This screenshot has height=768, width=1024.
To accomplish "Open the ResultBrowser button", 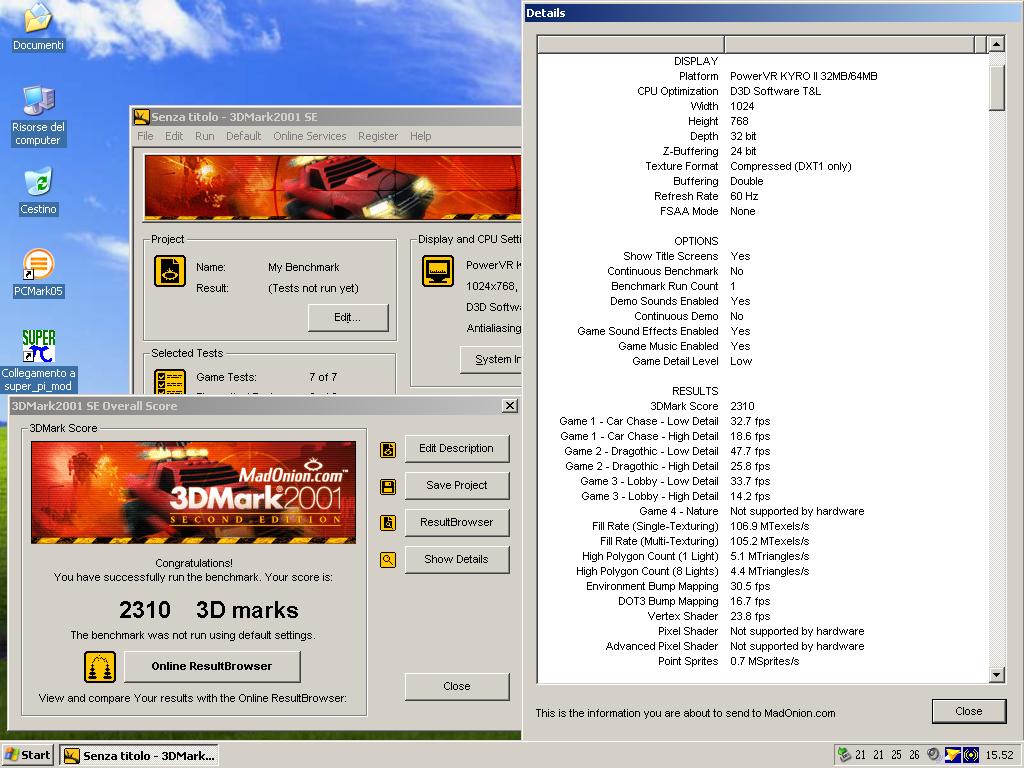I will pos(456,522).
